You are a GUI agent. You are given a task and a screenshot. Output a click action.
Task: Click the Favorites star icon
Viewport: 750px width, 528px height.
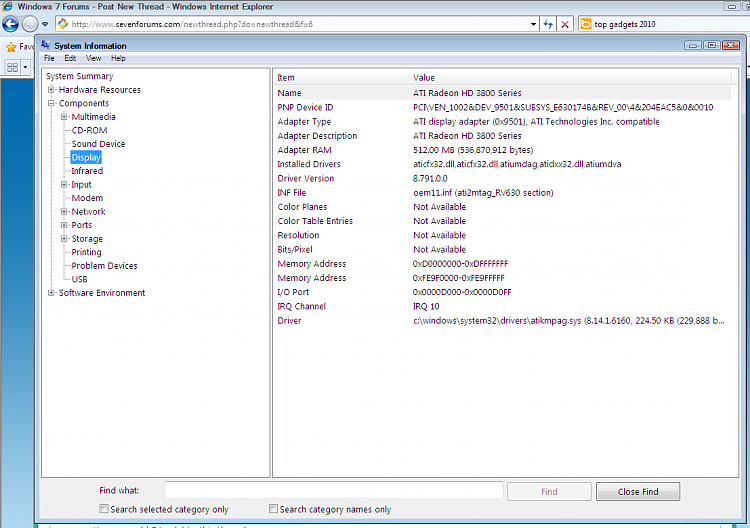[11, 47]
